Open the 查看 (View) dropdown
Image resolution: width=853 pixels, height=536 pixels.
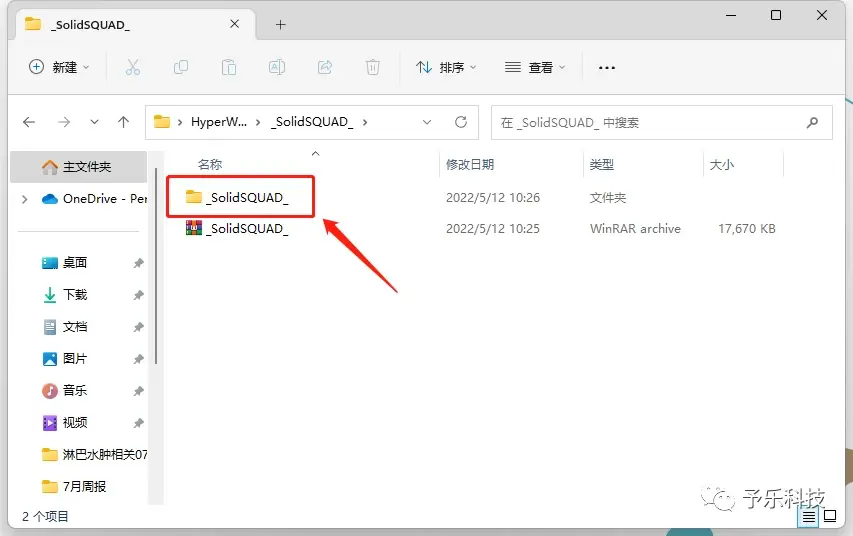coord(535,67)
